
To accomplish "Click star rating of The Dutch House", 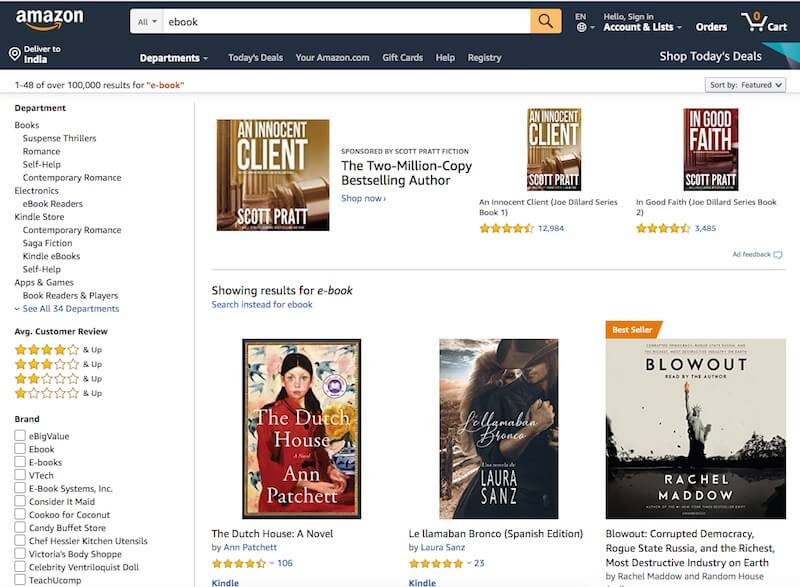I will coord(239,564).
